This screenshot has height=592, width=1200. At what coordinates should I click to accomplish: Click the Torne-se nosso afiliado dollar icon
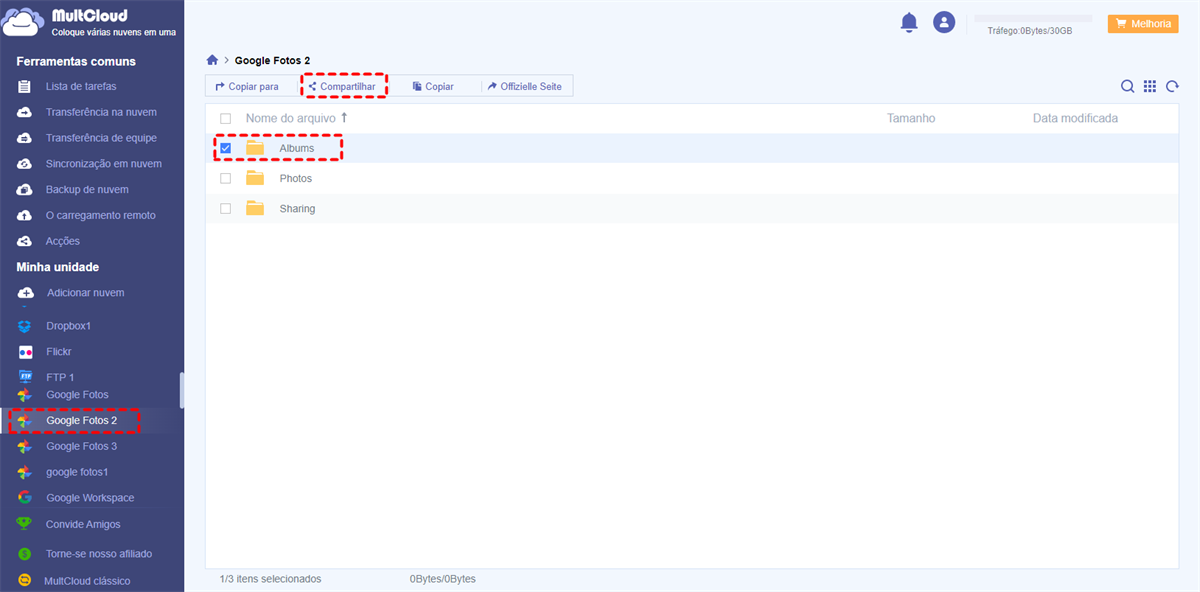click(x=25, y=553)
